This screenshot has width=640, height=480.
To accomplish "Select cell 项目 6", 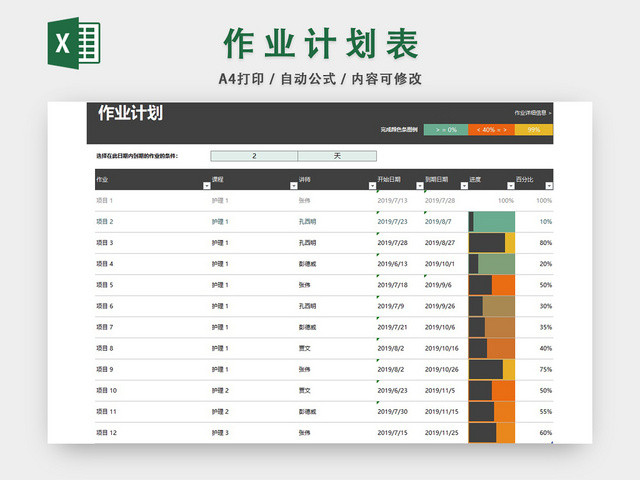I will 104,306.
